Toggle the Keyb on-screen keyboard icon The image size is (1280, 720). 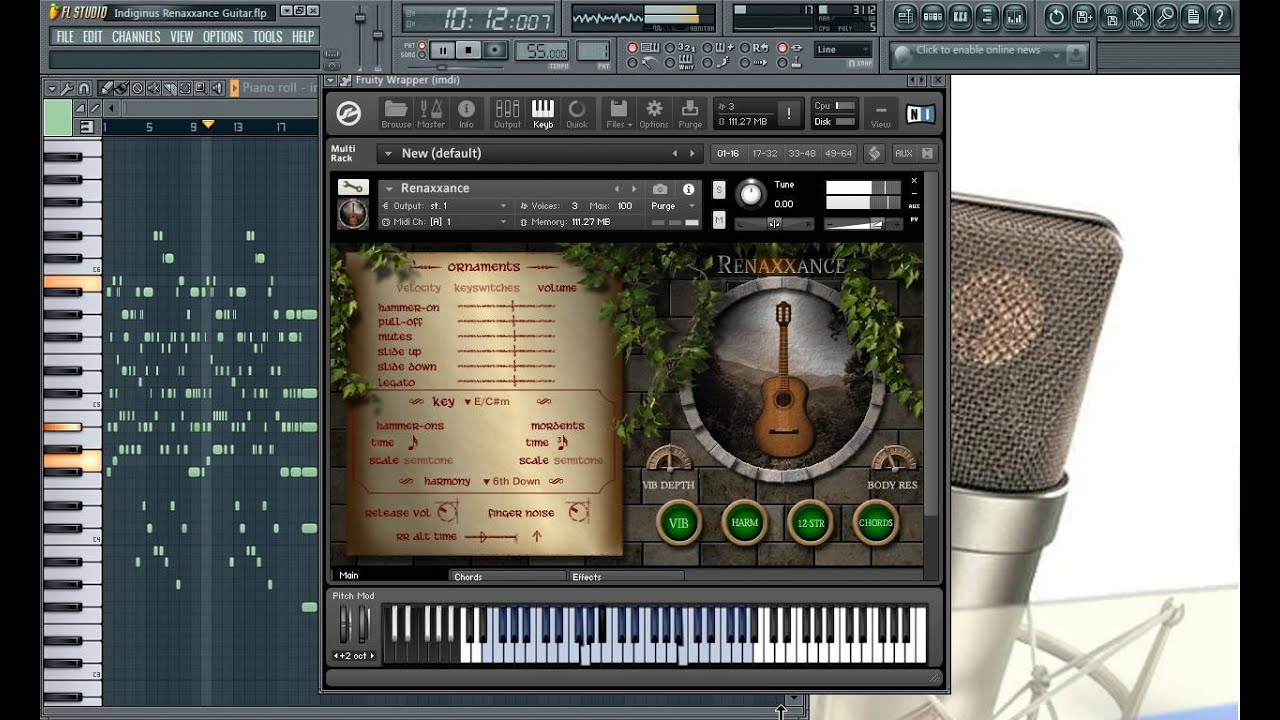click(x=543, y=114)
